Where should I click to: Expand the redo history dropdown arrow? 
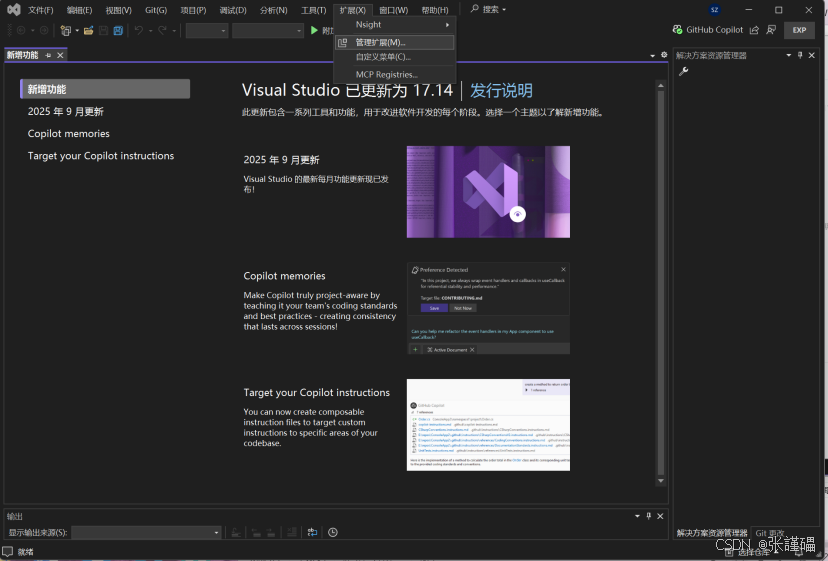174,31
